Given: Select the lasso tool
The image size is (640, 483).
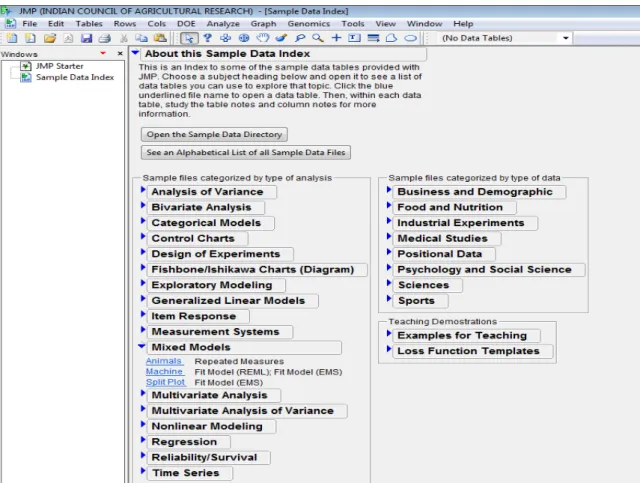Looking at the screenshot, I should [300, 38].
